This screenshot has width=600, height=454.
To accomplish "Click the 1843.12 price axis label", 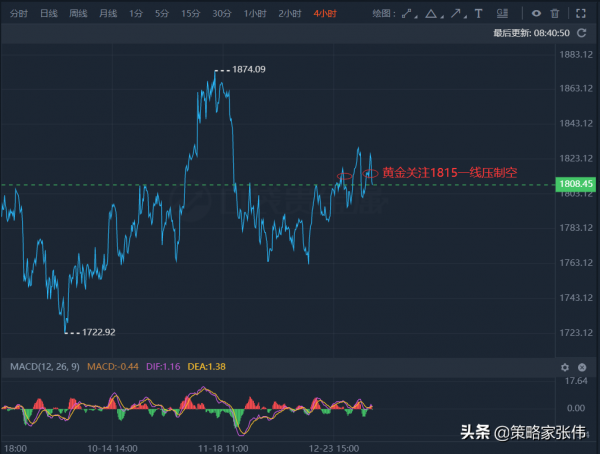I will pos(576,123).
